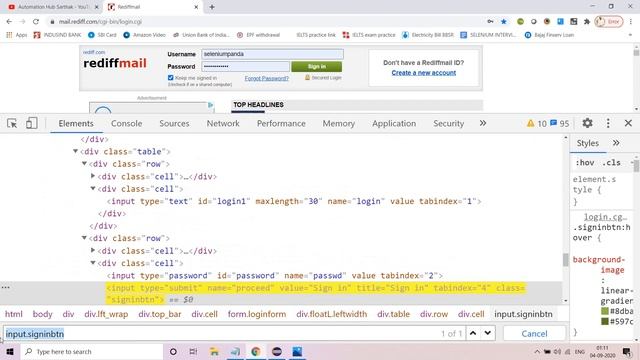
Task: Open the Security tab
Action: [x=449, y=123]
